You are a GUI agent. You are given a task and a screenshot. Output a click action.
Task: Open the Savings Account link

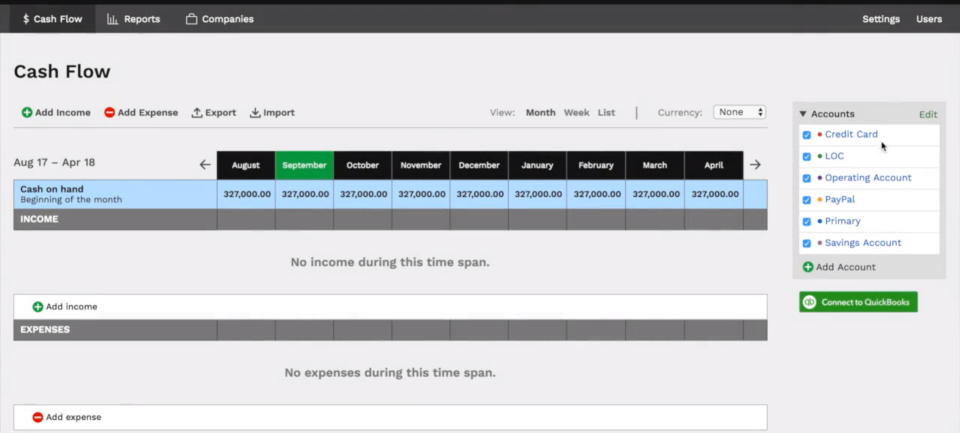pyautogui.click(x=863, y=243)
